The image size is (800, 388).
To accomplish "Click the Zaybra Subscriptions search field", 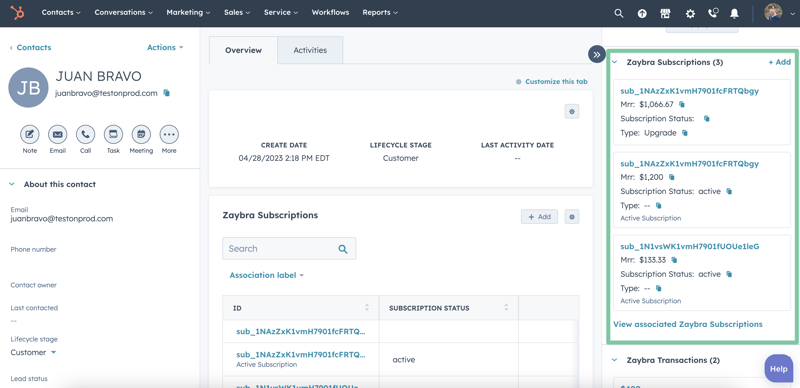I will click(289, 249).
